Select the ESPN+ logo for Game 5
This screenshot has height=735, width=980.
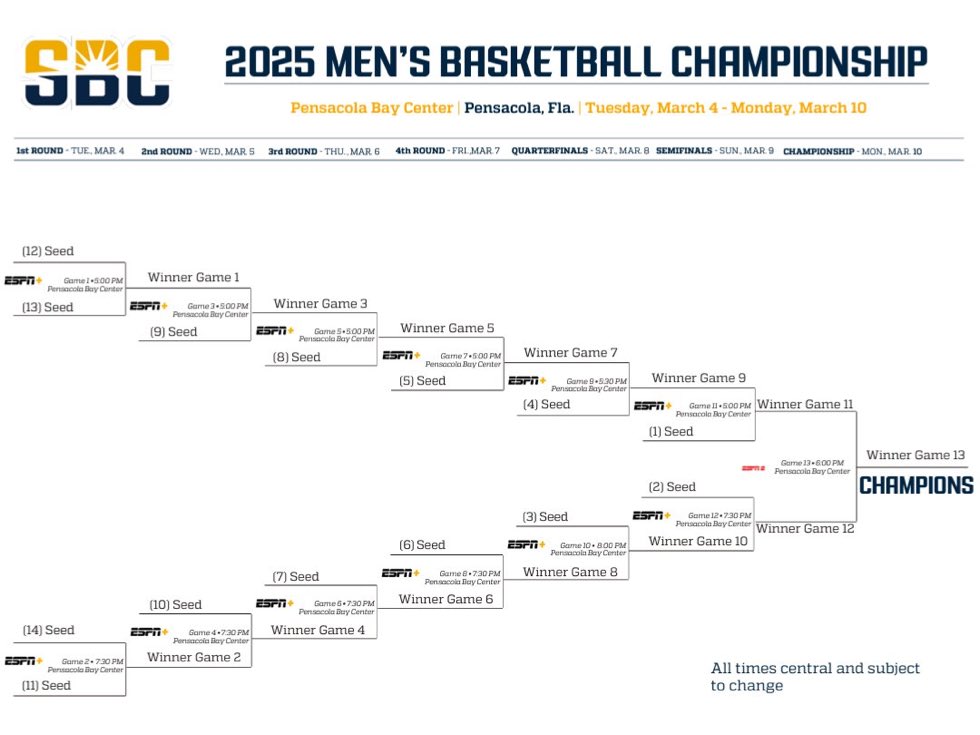(x=275, y=331)
